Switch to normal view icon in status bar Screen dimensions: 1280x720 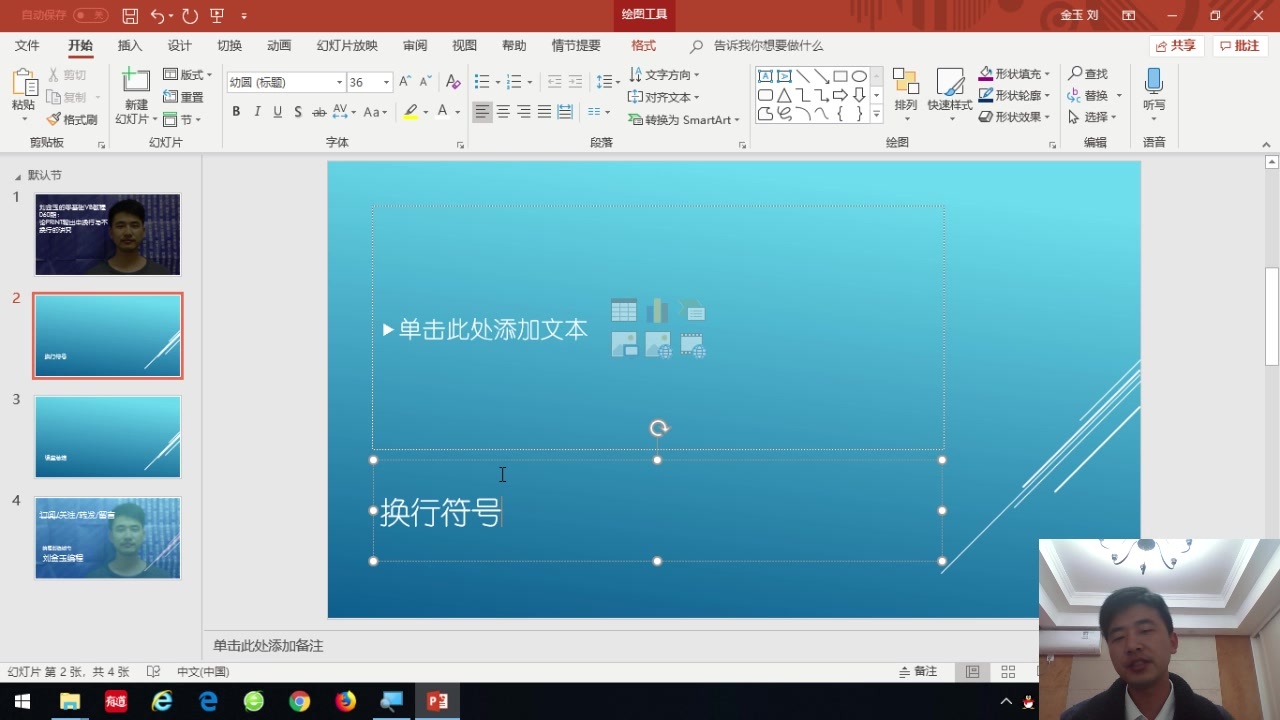972,672
